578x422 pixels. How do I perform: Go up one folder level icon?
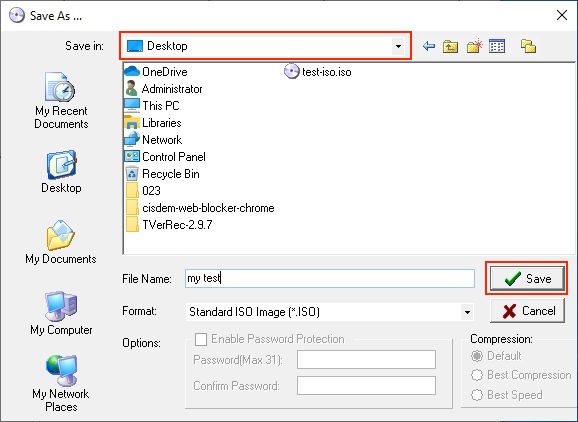pos(450,46)
